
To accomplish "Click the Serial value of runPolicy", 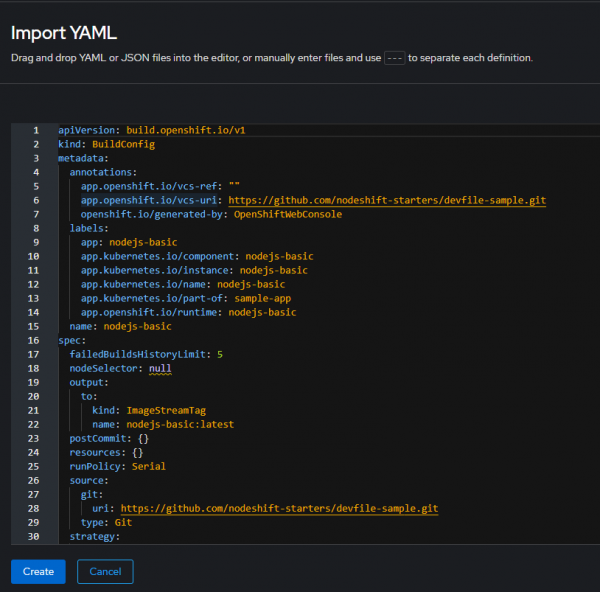I will (148, 466).
